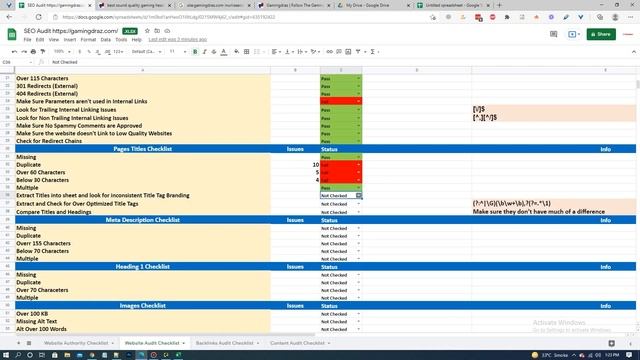Apply percent format from the toolbar

tap(89, 52)
